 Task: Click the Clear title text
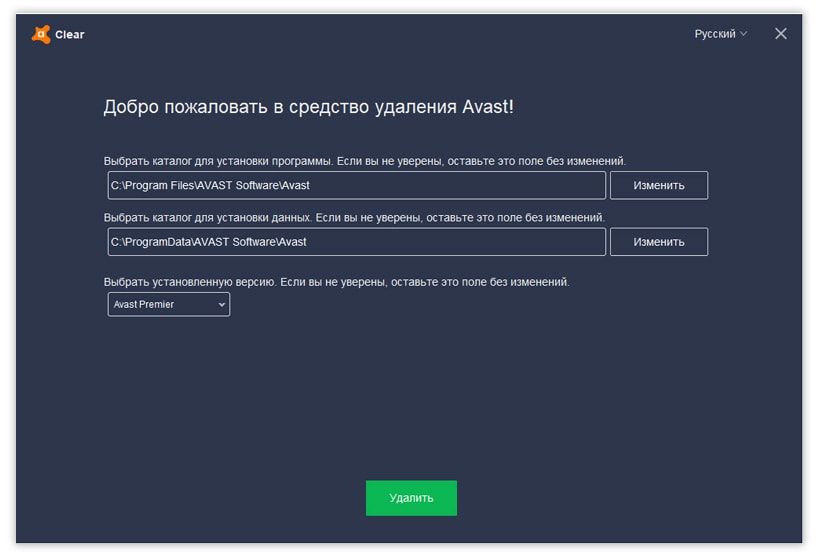[70, 35]
